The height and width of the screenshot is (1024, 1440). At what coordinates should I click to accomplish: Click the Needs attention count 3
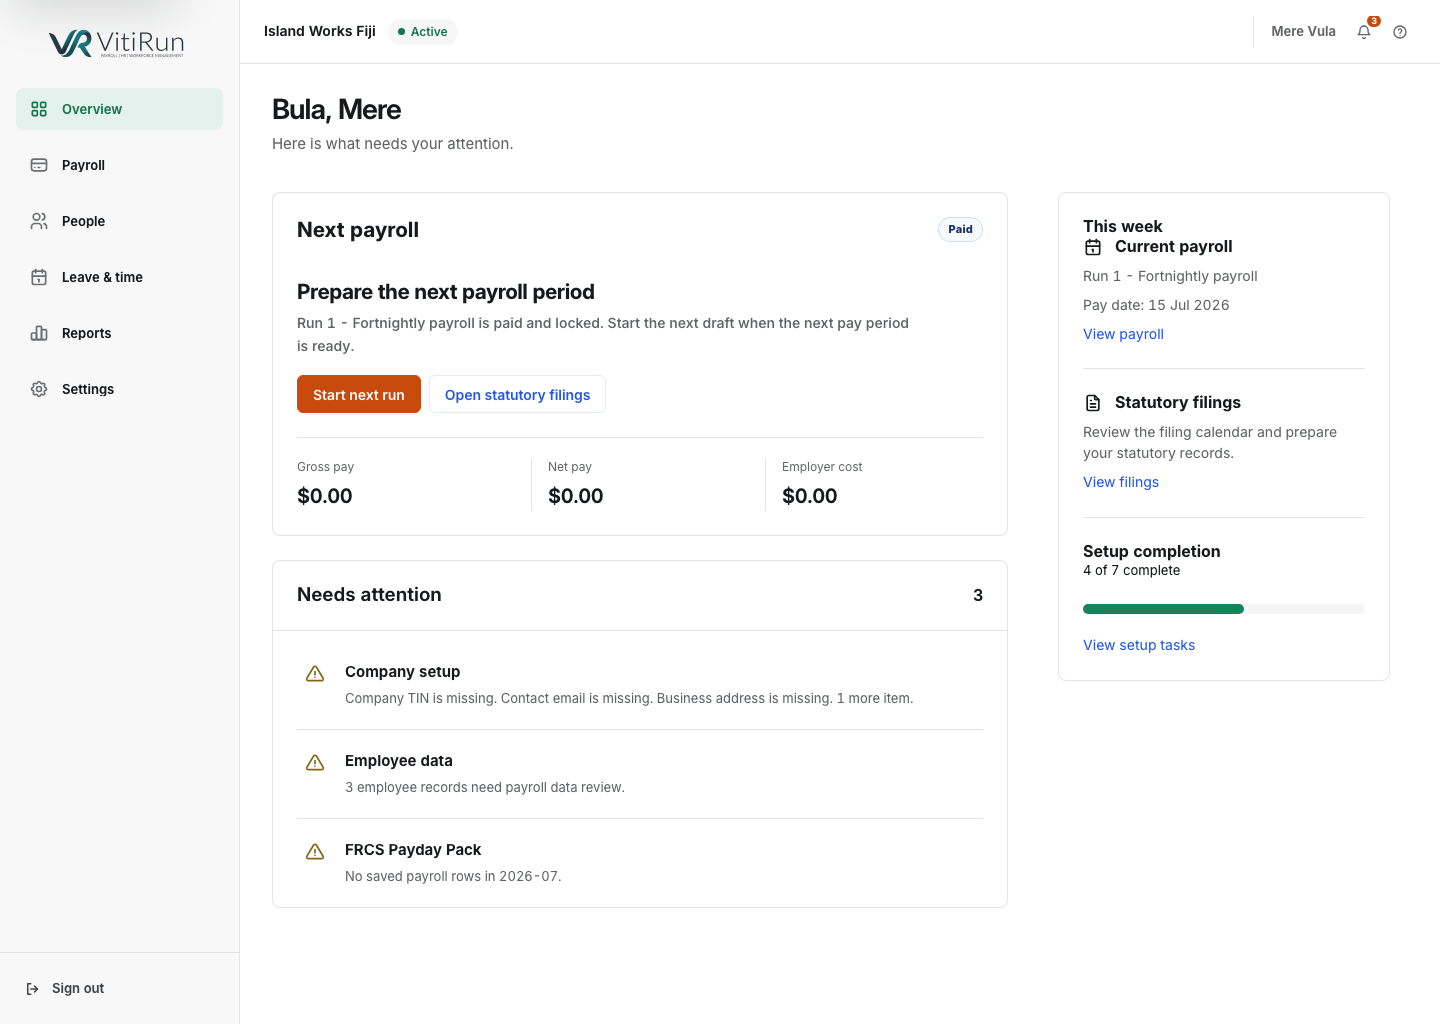978,595
